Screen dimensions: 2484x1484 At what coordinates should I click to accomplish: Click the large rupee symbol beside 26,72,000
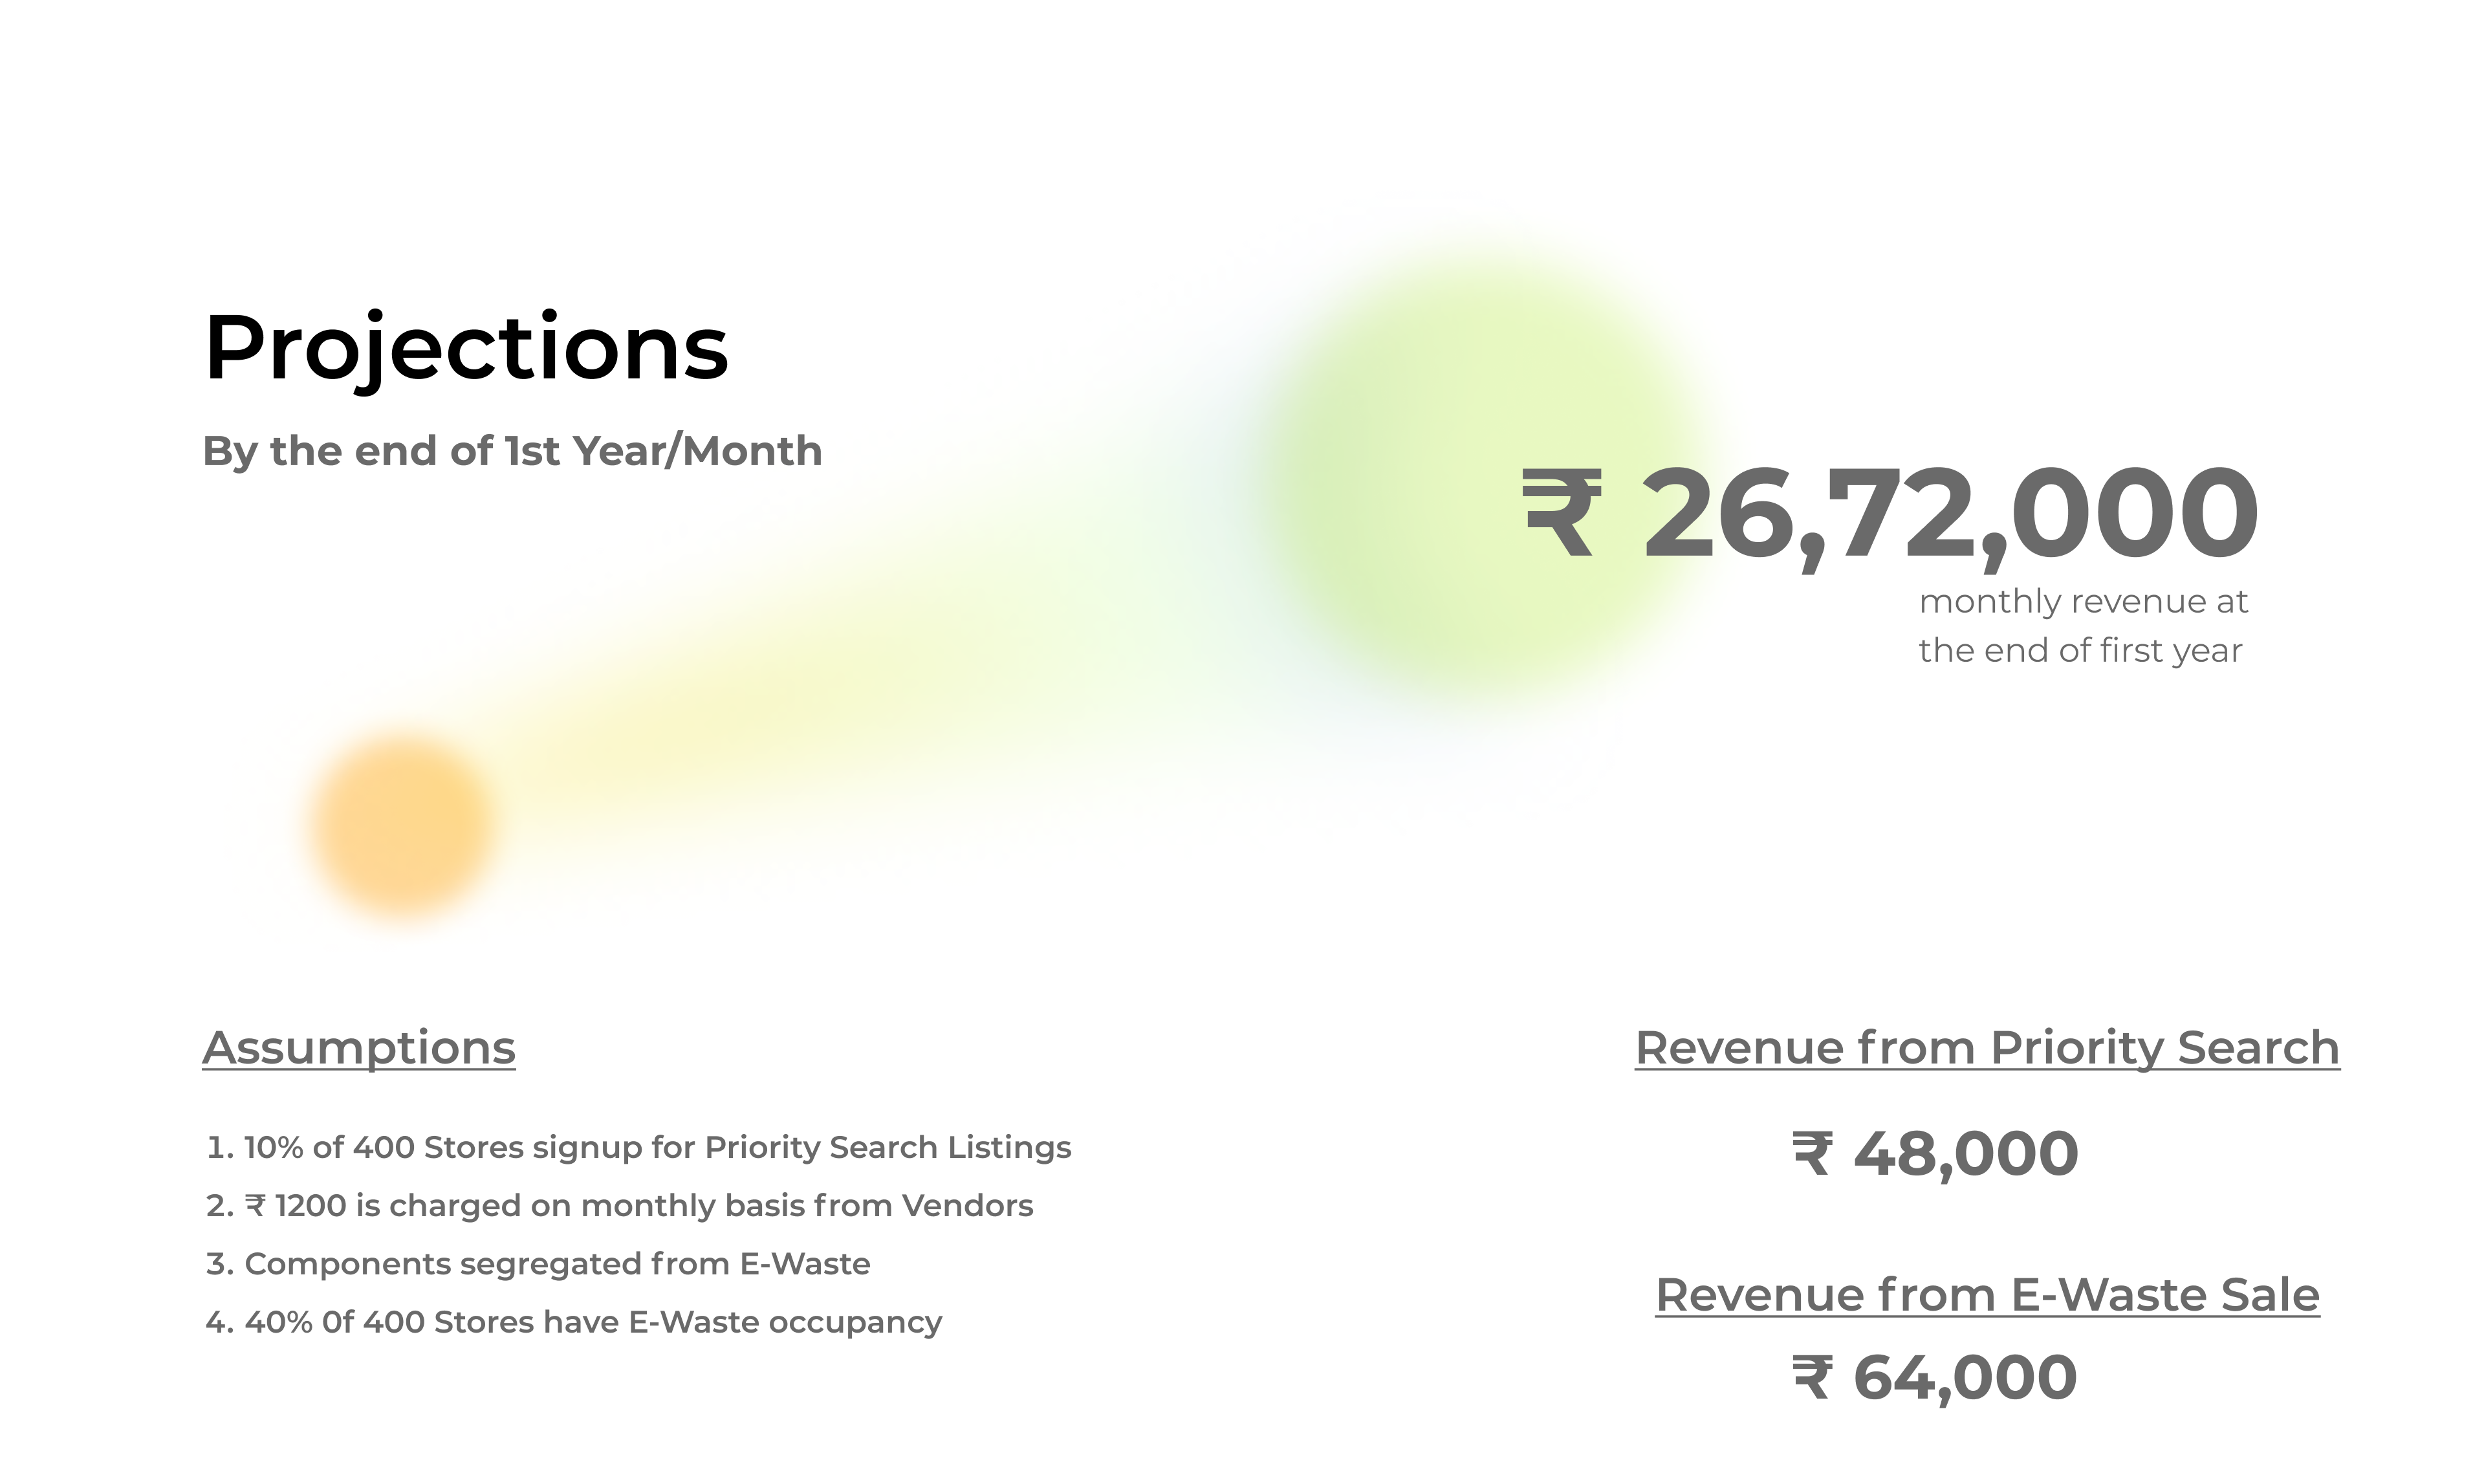coord(1562,513)
